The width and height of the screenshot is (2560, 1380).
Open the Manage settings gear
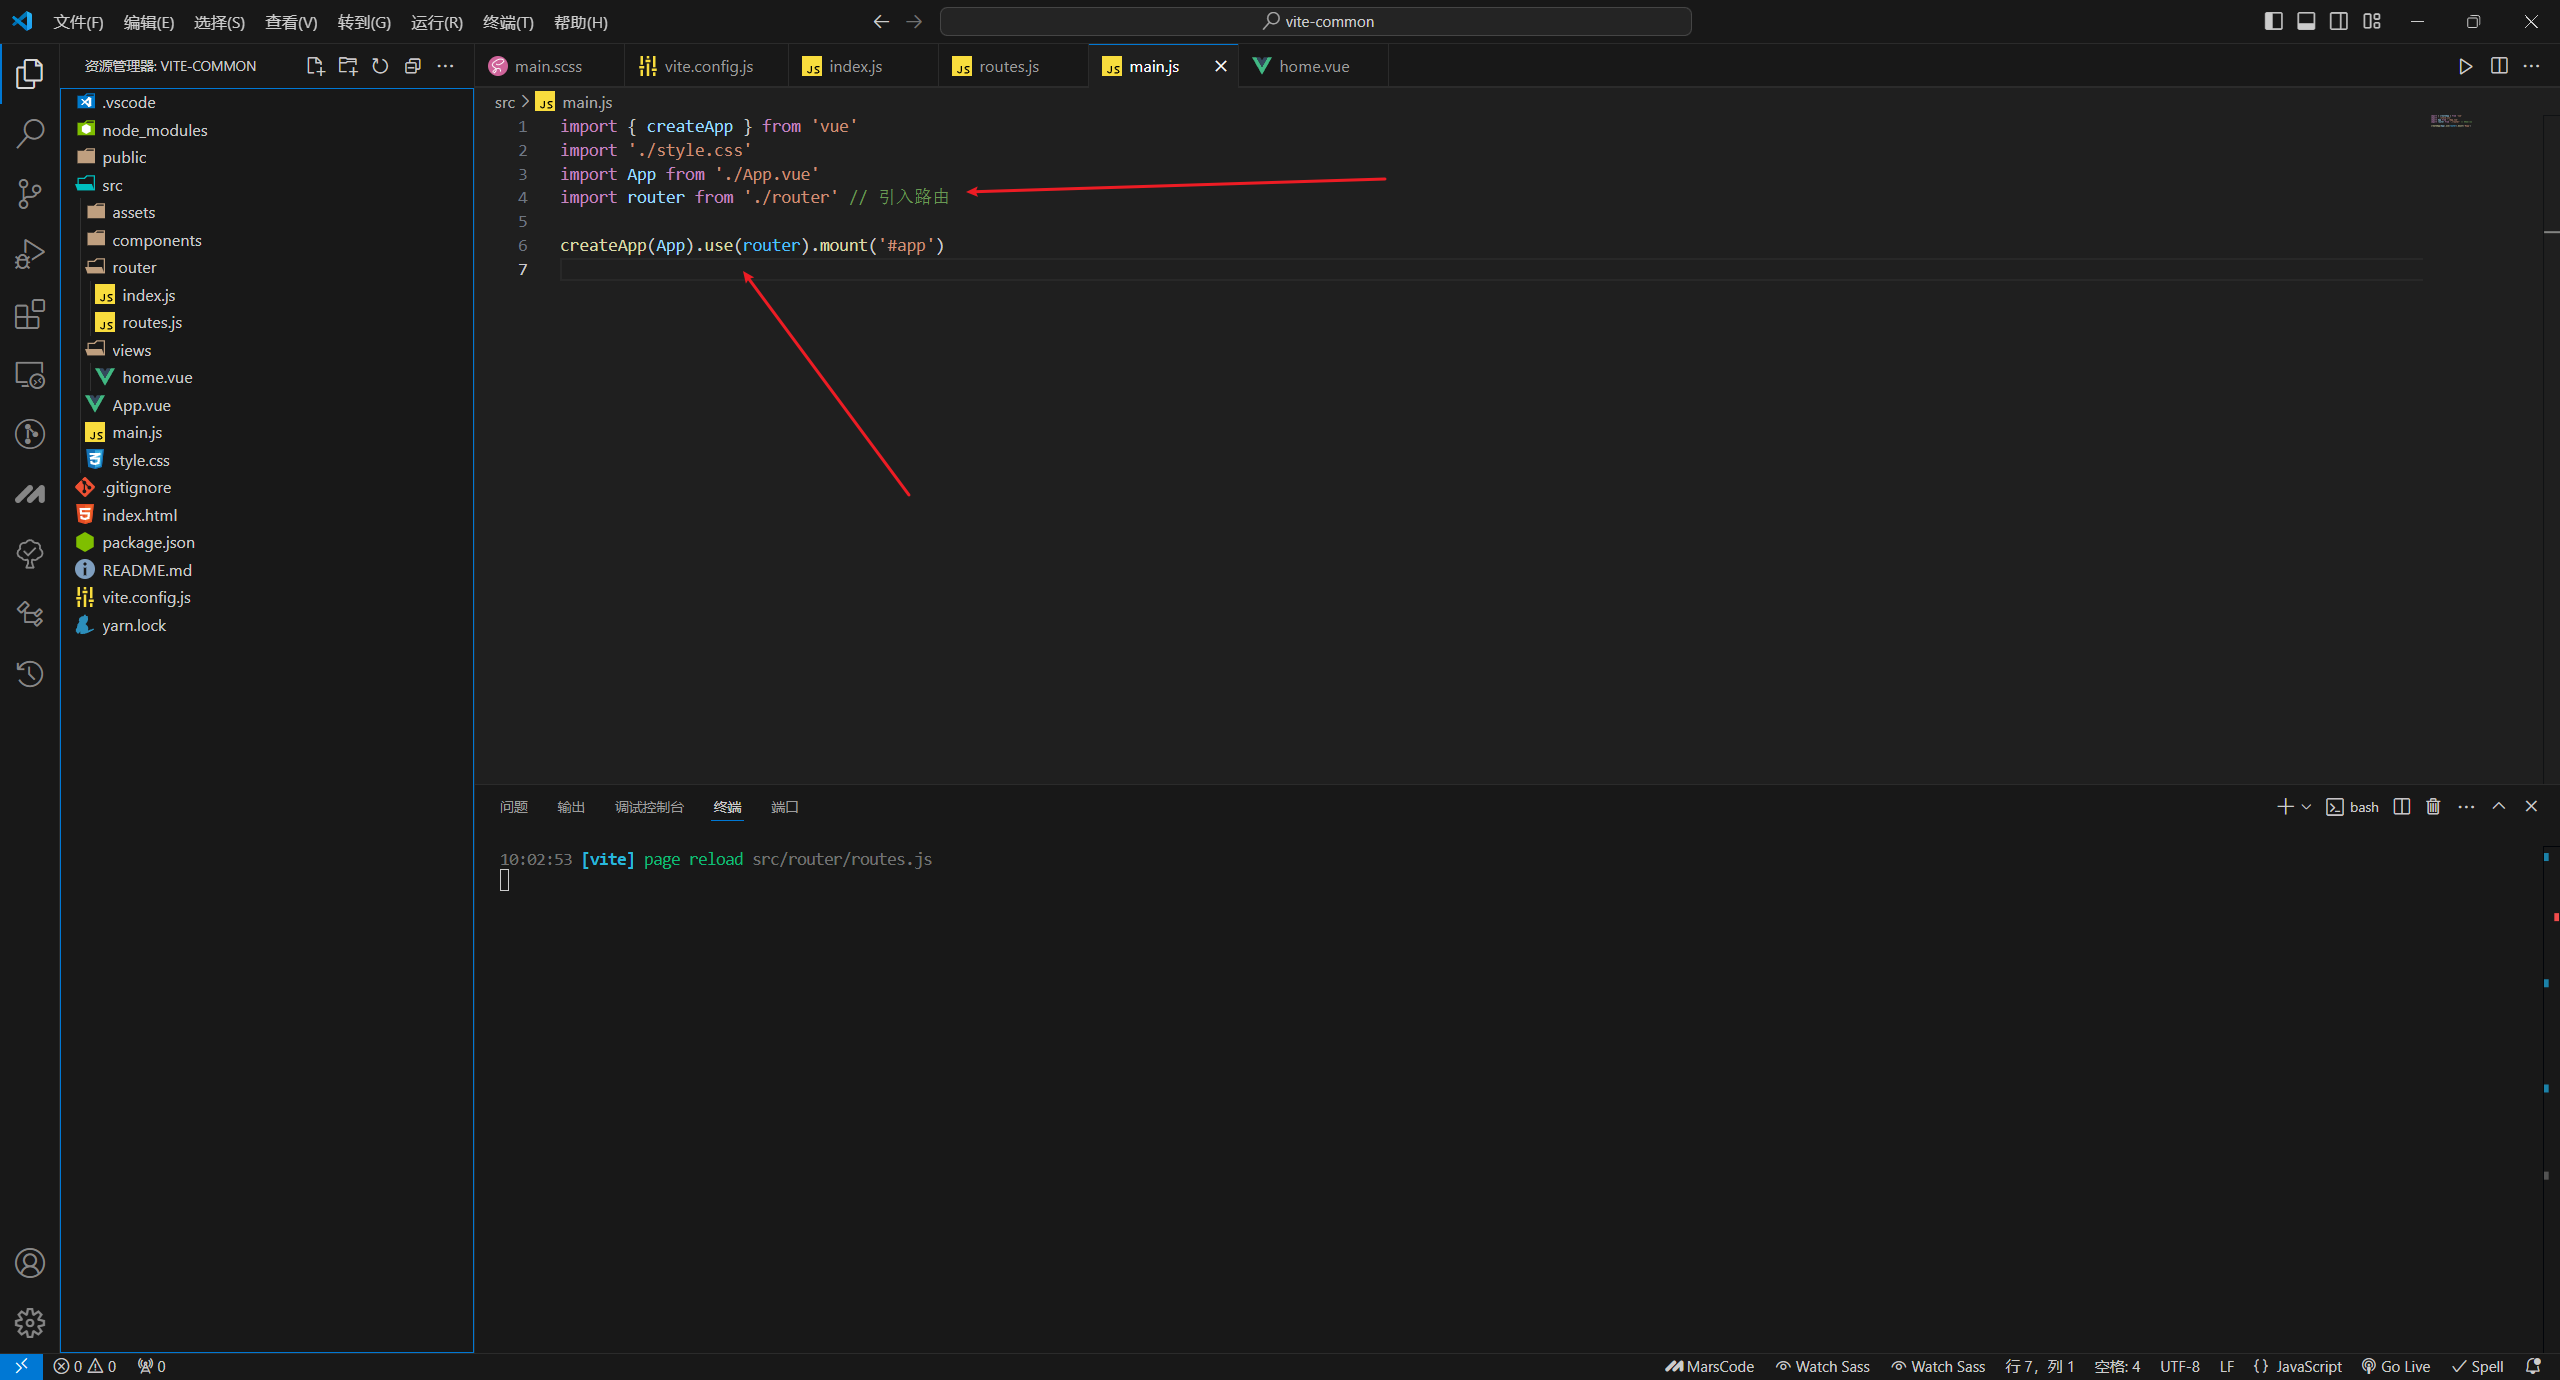(30, 1322)
